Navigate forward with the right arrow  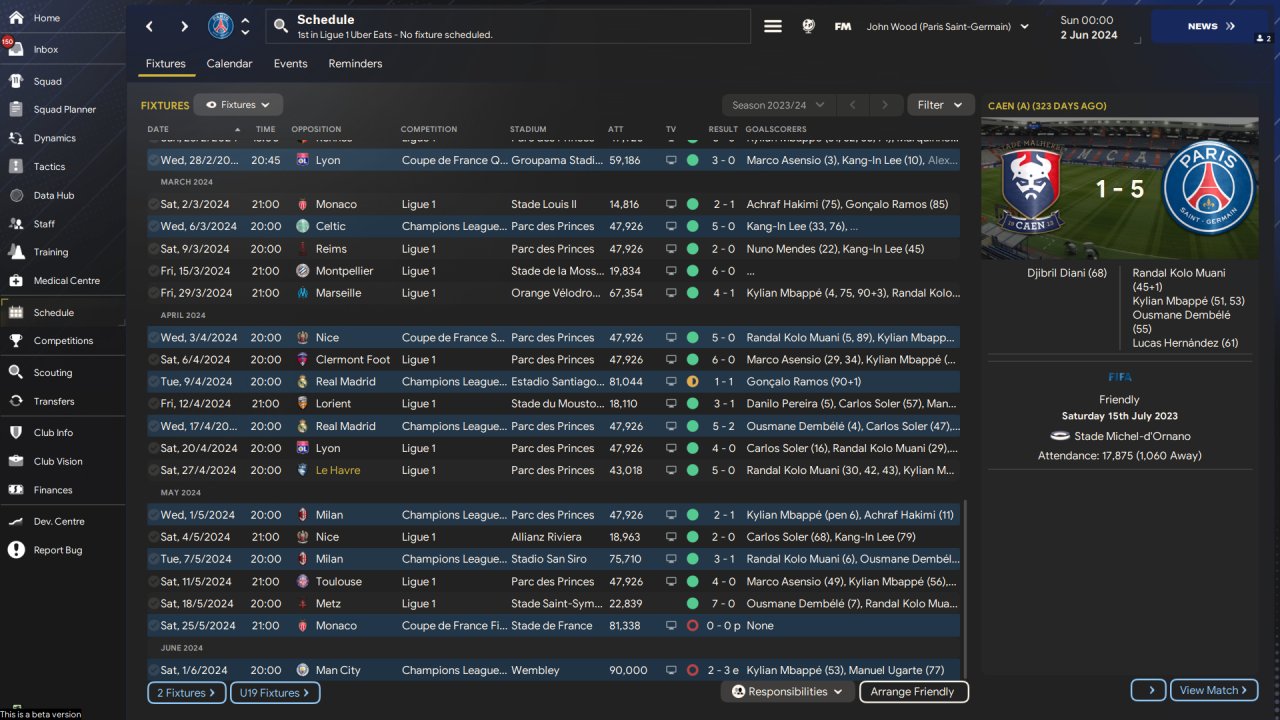click(x=184, y=26)
